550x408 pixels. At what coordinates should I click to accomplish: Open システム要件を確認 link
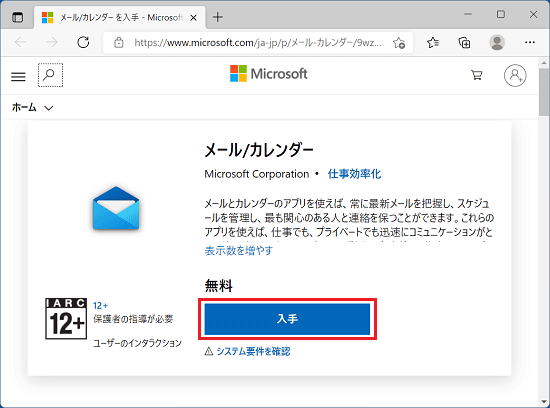coord(253,351)
